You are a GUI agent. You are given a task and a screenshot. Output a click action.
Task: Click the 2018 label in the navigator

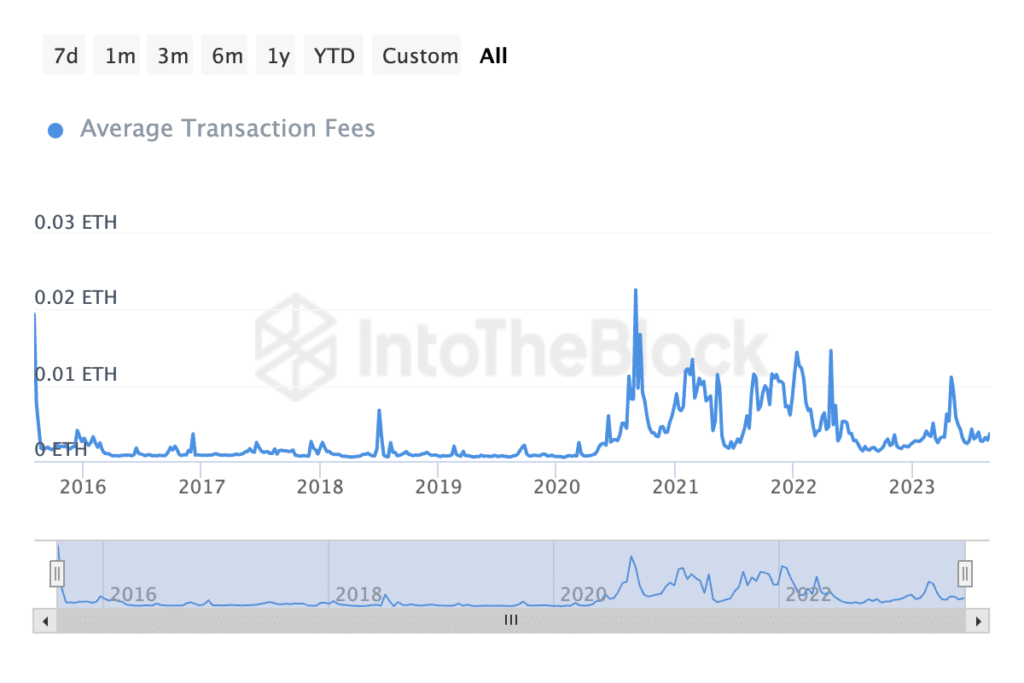(x=358, y=594)
